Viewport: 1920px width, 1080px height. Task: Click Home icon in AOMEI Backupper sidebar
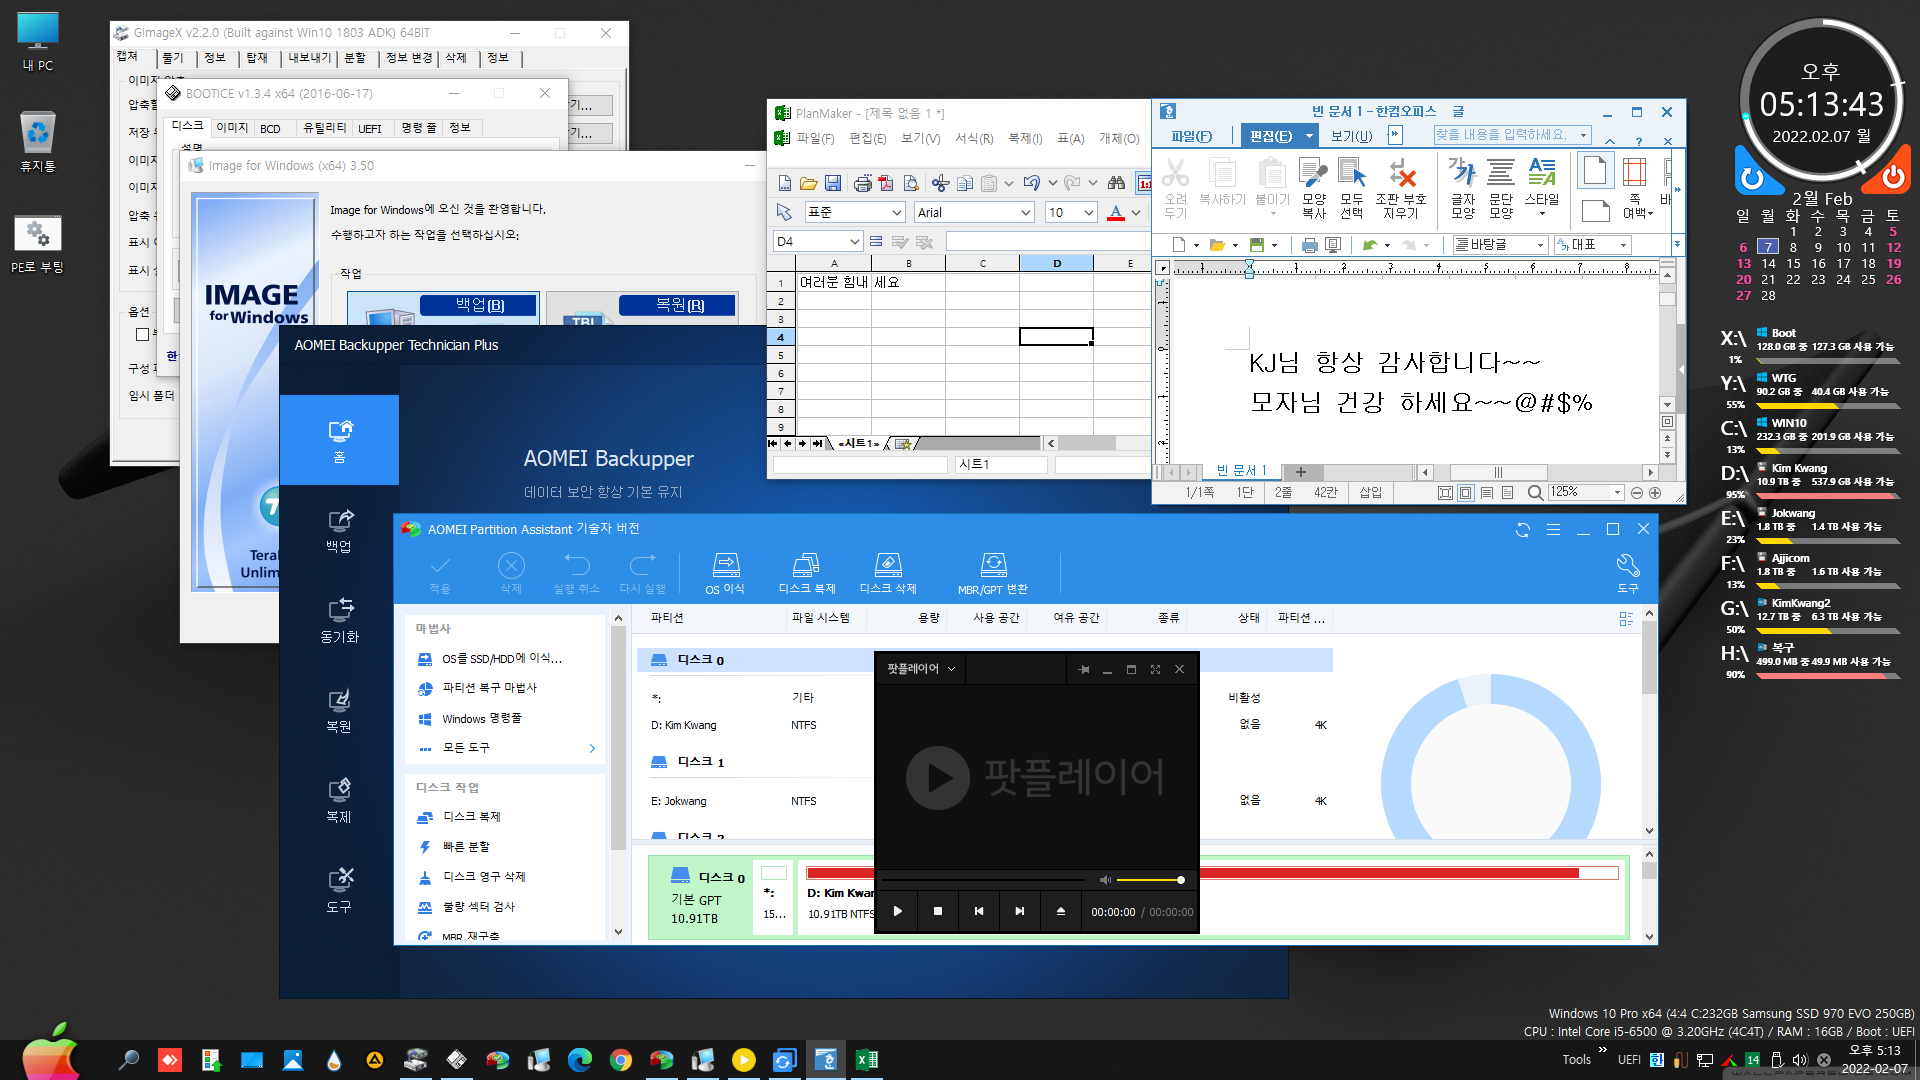coord(339,440)
